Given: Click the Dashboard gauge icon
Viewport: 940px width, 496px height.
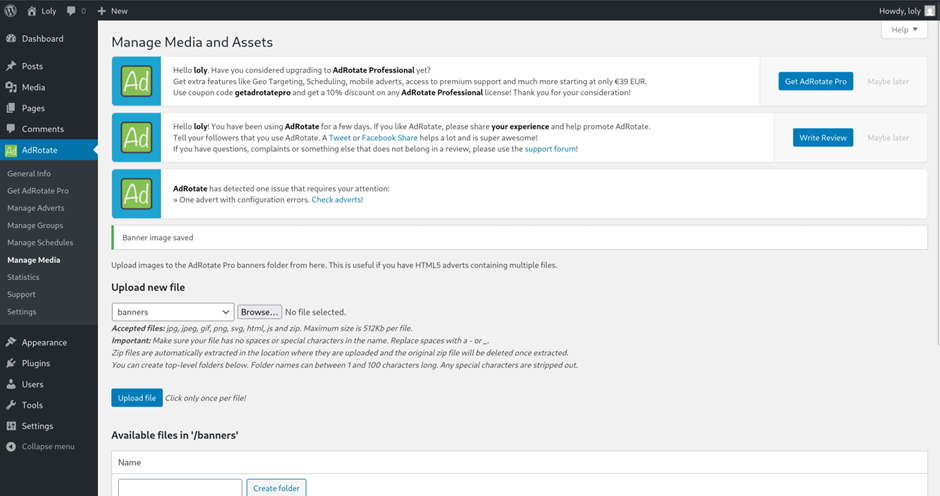Looking at the screenshot, I should 11,38.
